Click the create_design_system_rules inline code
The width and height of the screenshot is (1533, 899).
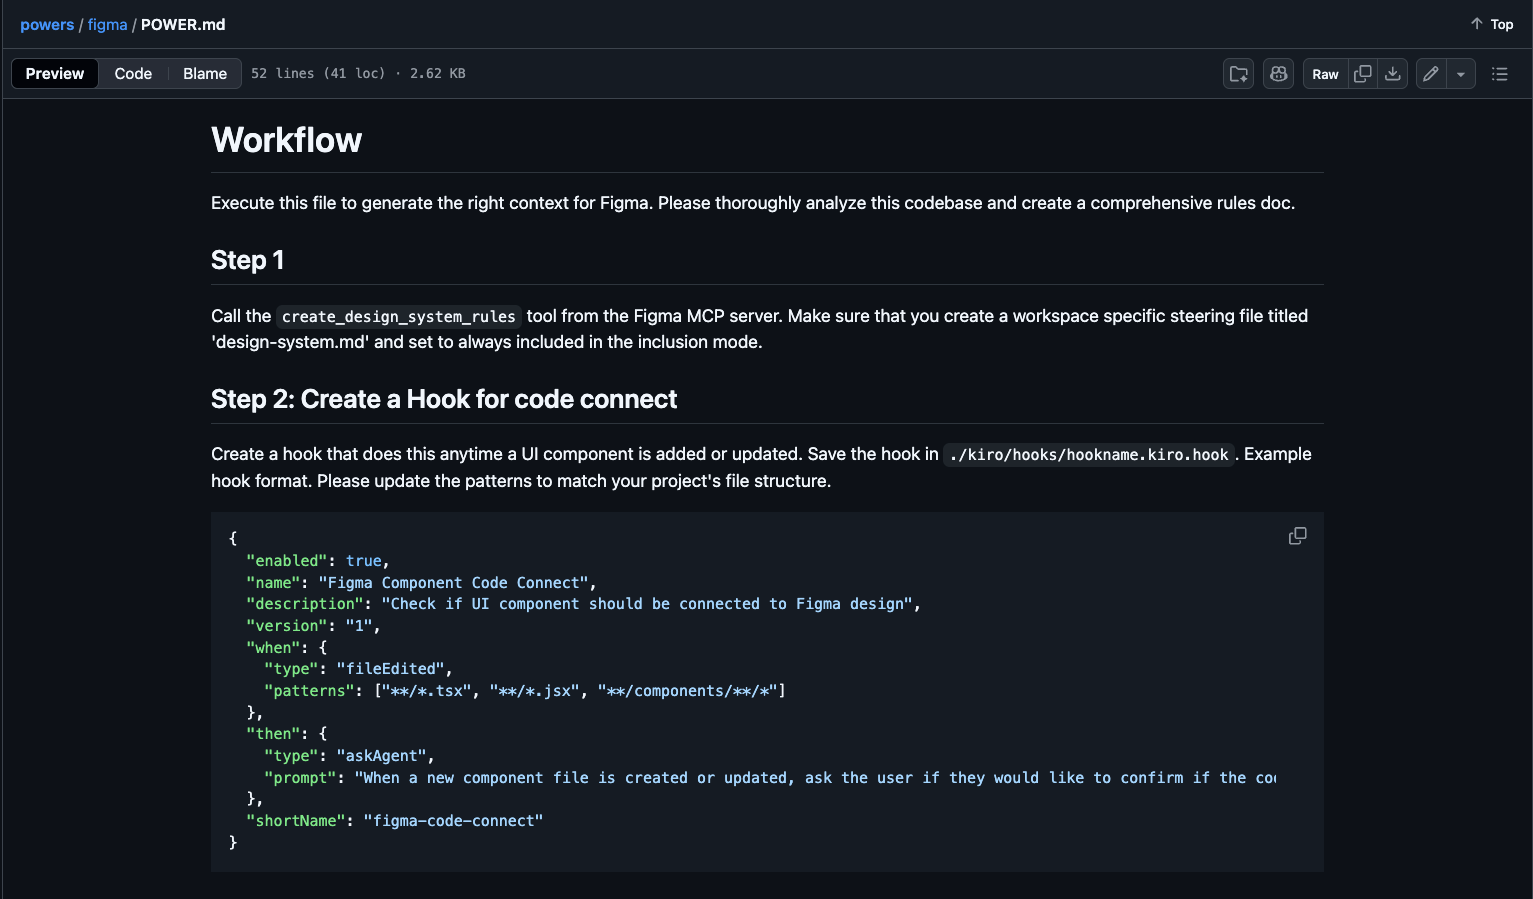(398, 317)
